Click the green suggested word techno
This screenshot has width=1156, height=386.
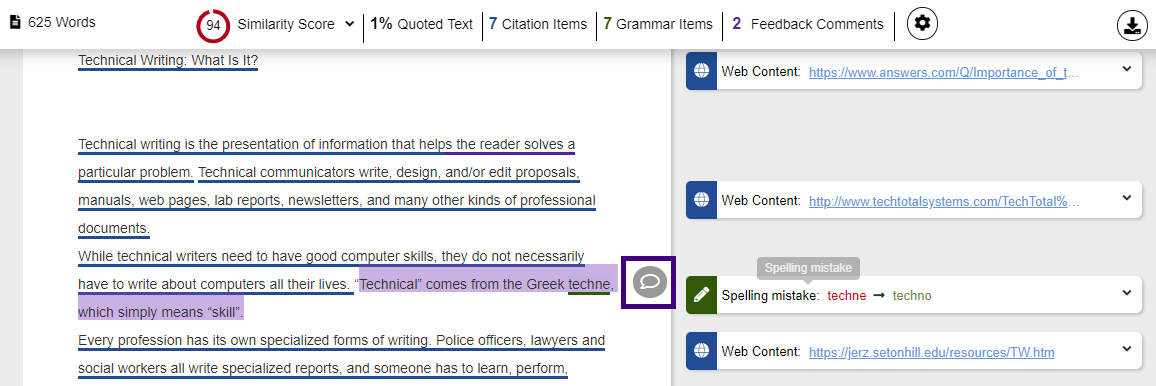(x=912, y=296)
